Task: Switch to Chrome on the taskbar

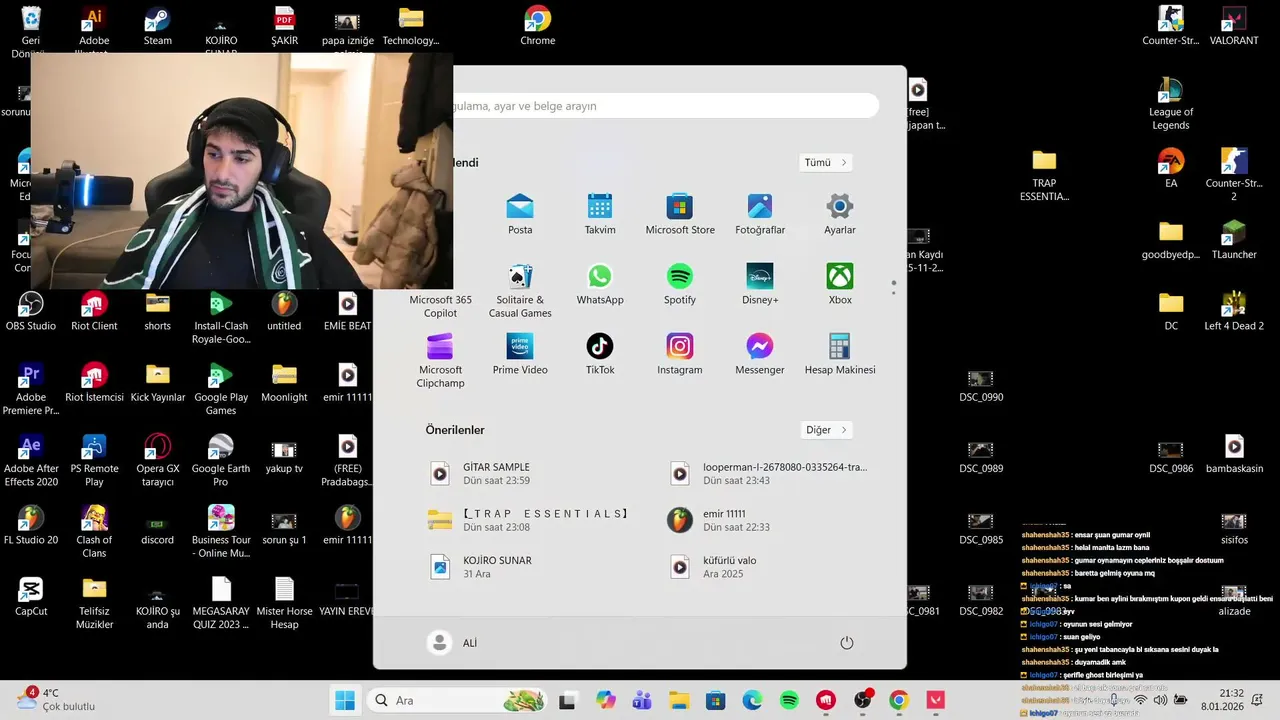Action: [x=899, y=700]
